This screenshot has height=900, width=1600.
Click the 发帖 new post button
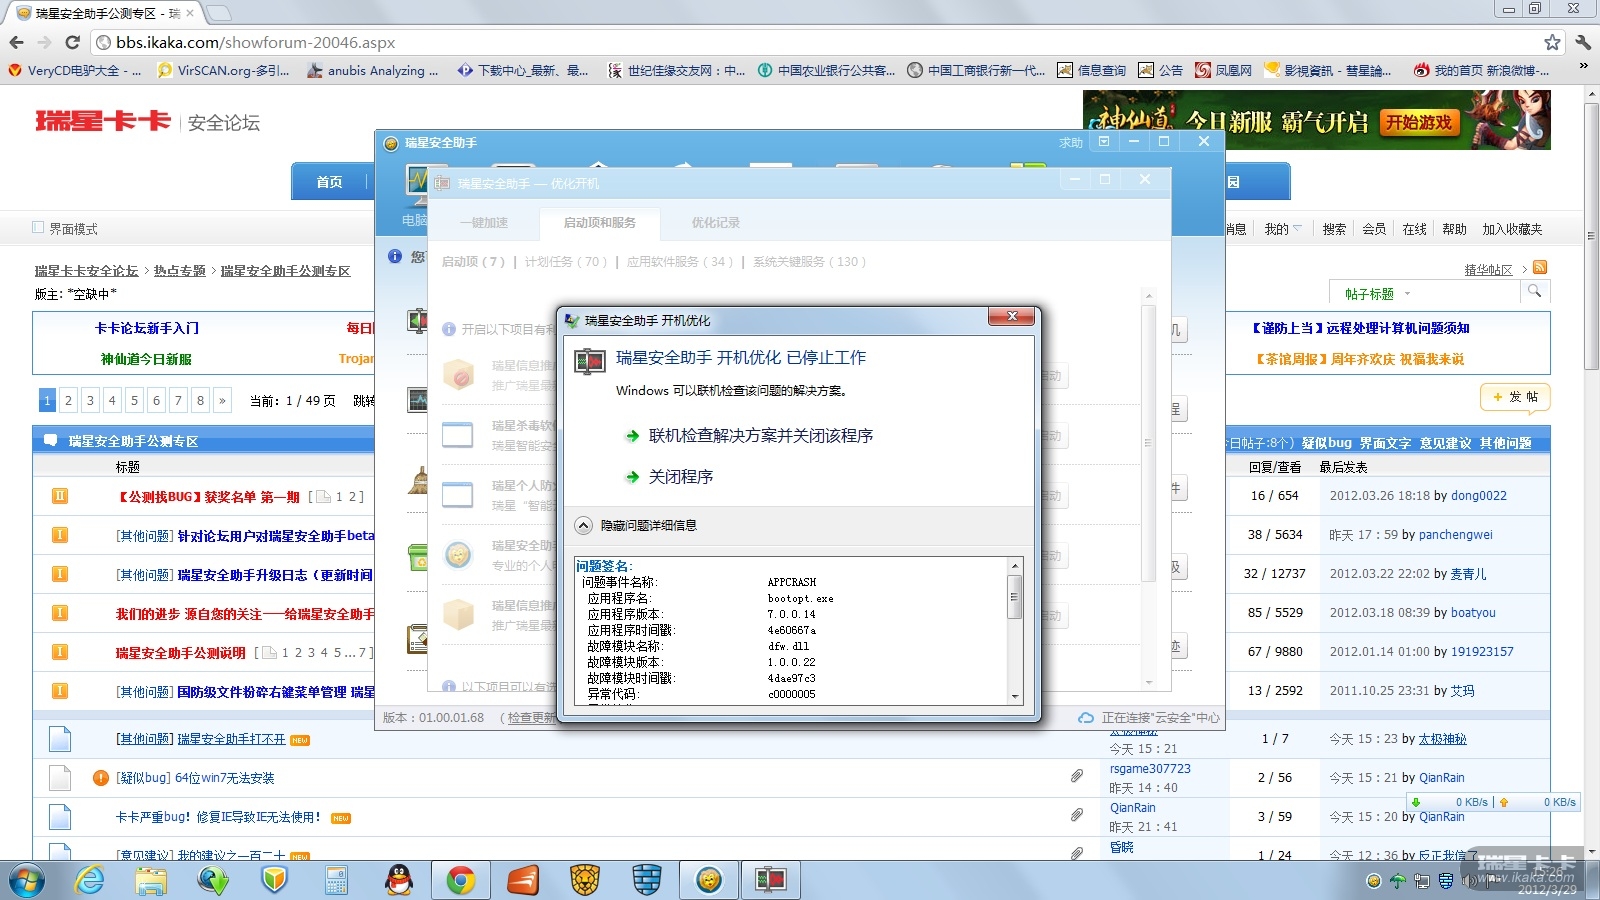[x=1516, y=397]
